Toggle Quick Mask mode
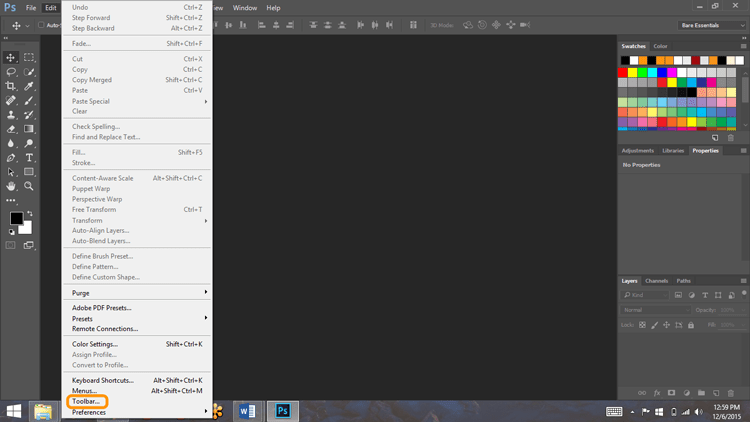 click(x=11, y=245)
